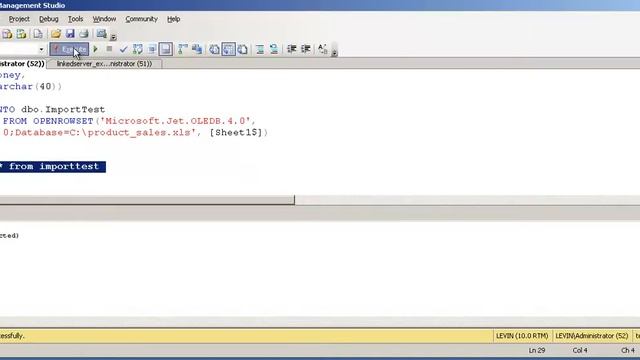Switch output to Results to Text
This screenshot has height=360, width=640.
214,49
